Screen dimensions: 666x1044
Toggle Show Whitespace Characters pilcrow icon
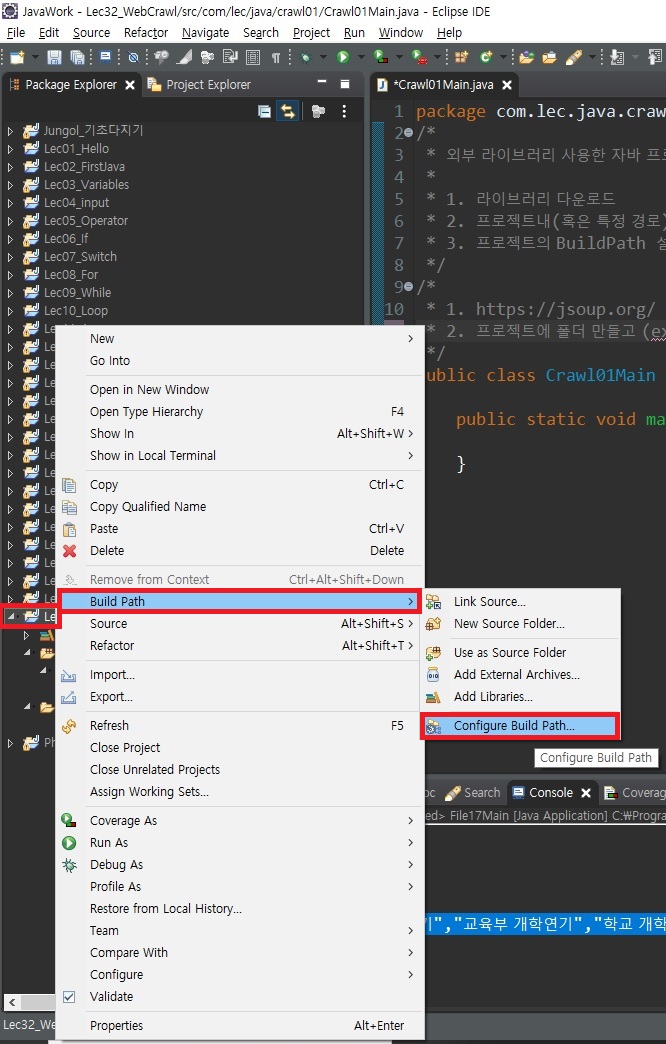[x=275, y=57]
